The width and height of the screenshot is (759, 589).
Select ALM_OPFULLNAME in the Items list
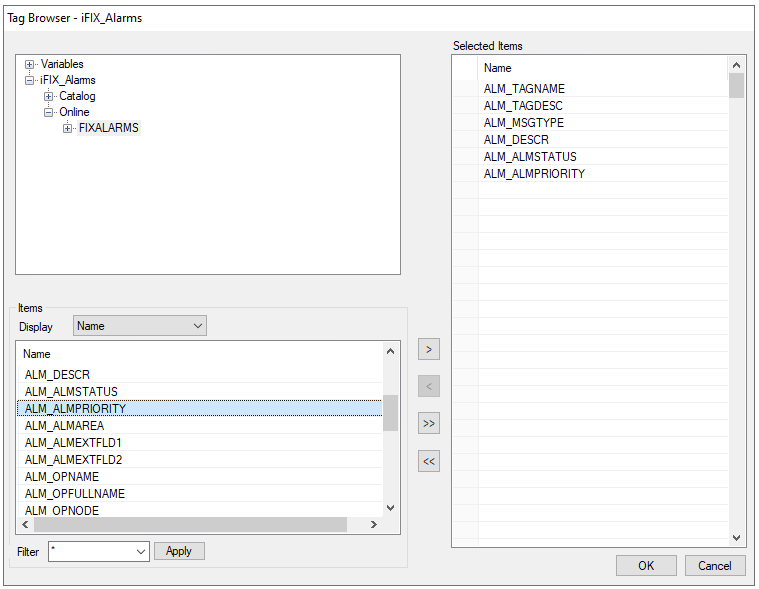point(200,493)
